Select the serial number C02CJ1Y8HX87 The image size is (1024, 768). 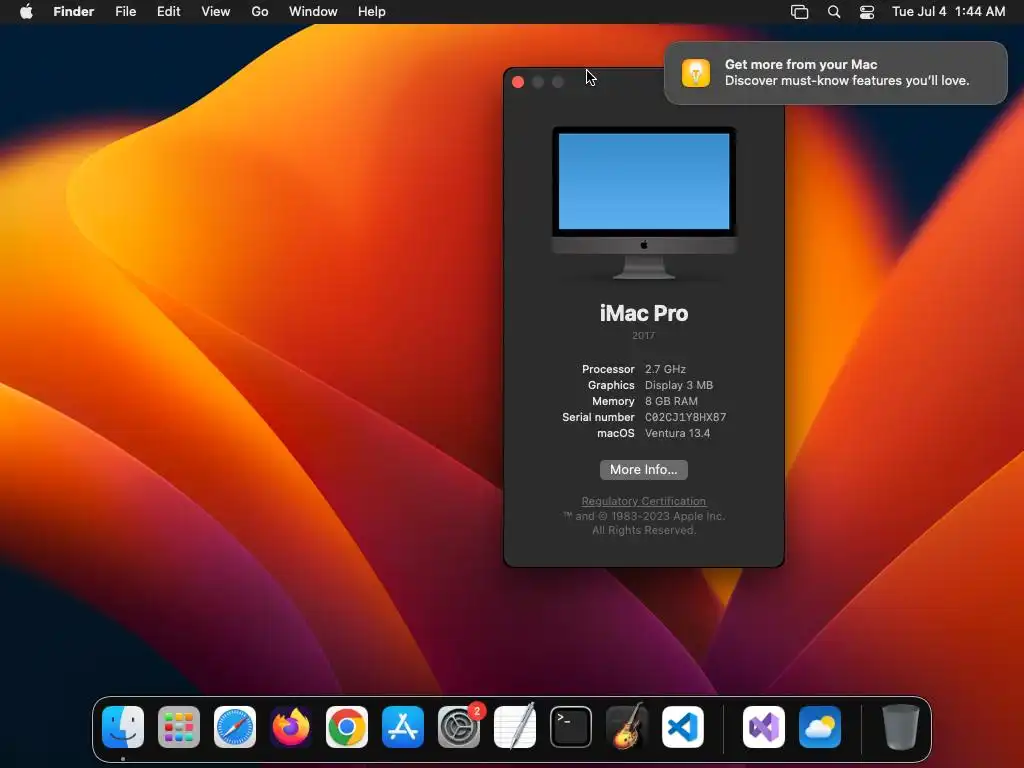coord(685,417)
